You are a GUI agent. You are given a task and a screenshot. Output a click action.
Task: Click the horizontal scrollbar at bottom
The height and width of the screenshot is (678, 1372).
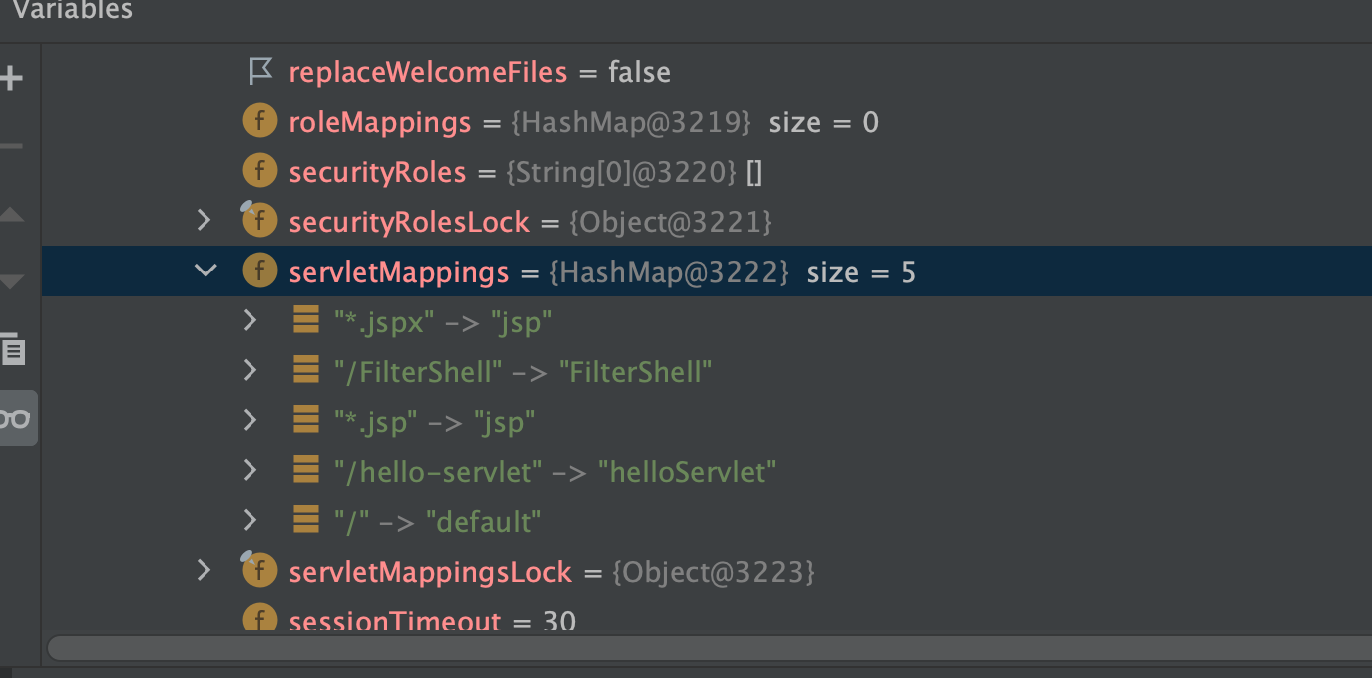coord(709,648)
